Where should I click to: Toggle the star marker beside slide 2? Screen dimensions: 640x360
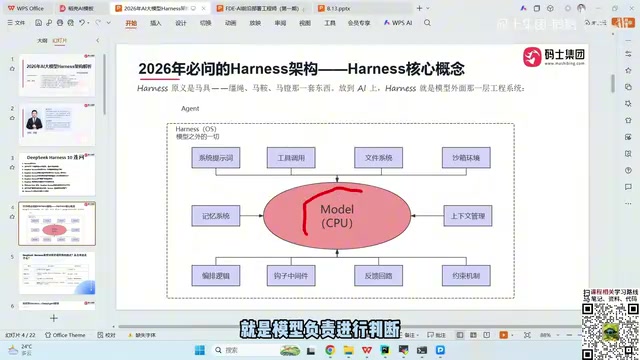[12, 118]
